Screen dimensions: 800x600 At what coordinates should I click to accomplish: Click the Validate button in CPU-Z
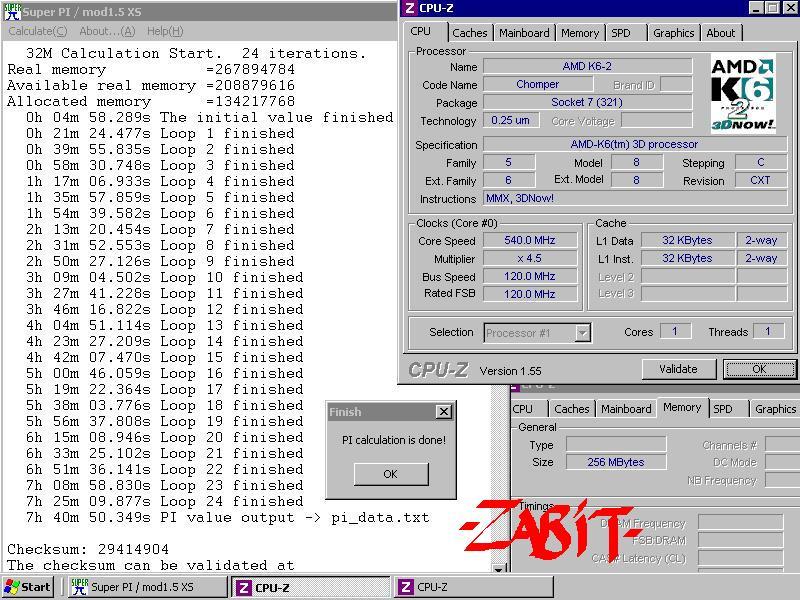pyautogui.click(x=678, y=369)
